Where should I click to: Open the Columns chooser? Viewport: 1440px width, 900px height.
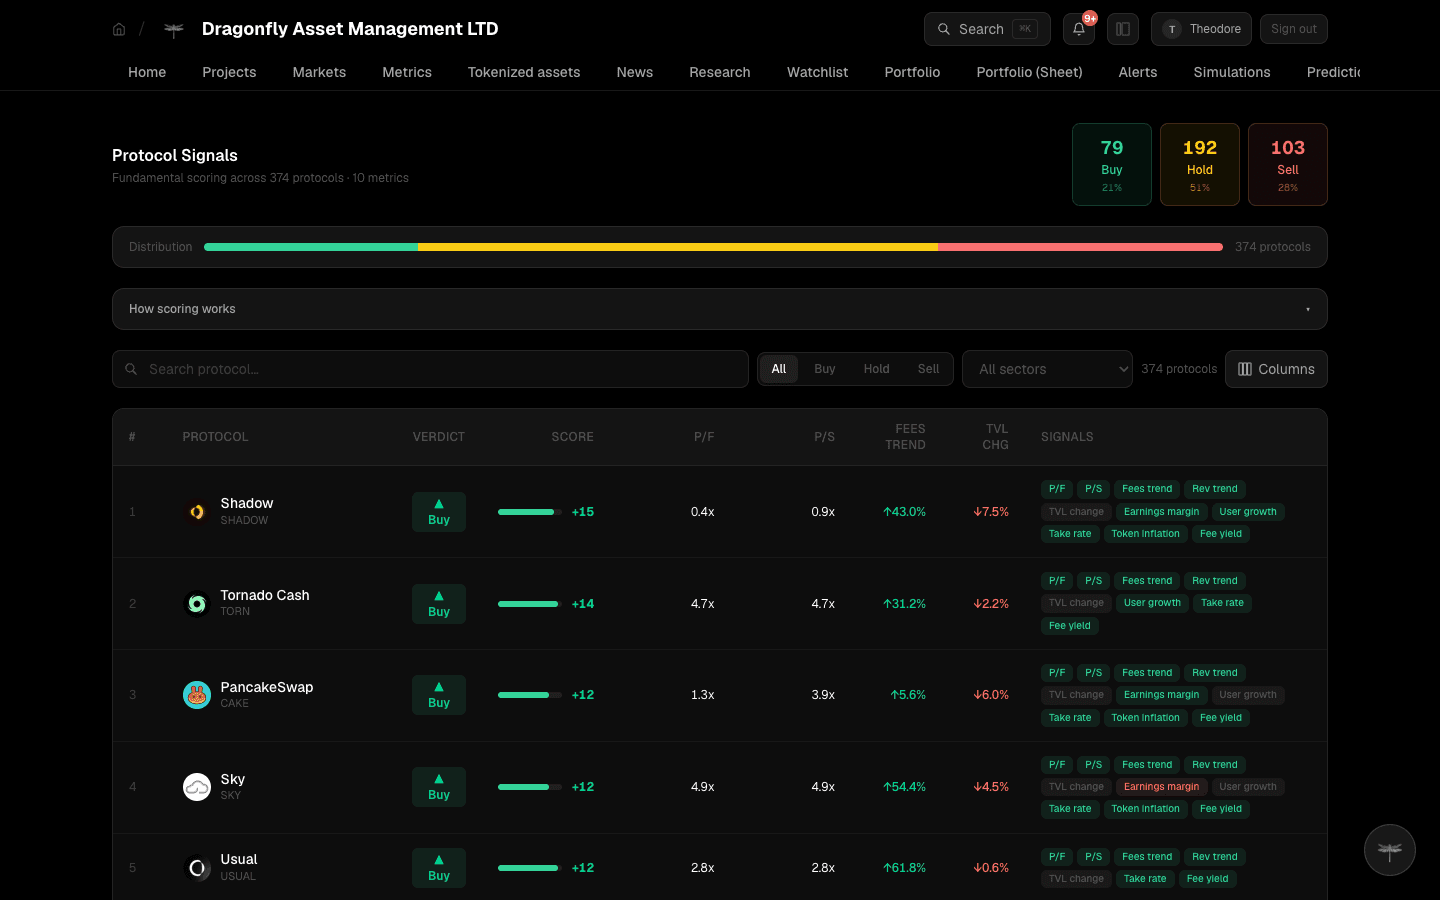[1276, 369]
